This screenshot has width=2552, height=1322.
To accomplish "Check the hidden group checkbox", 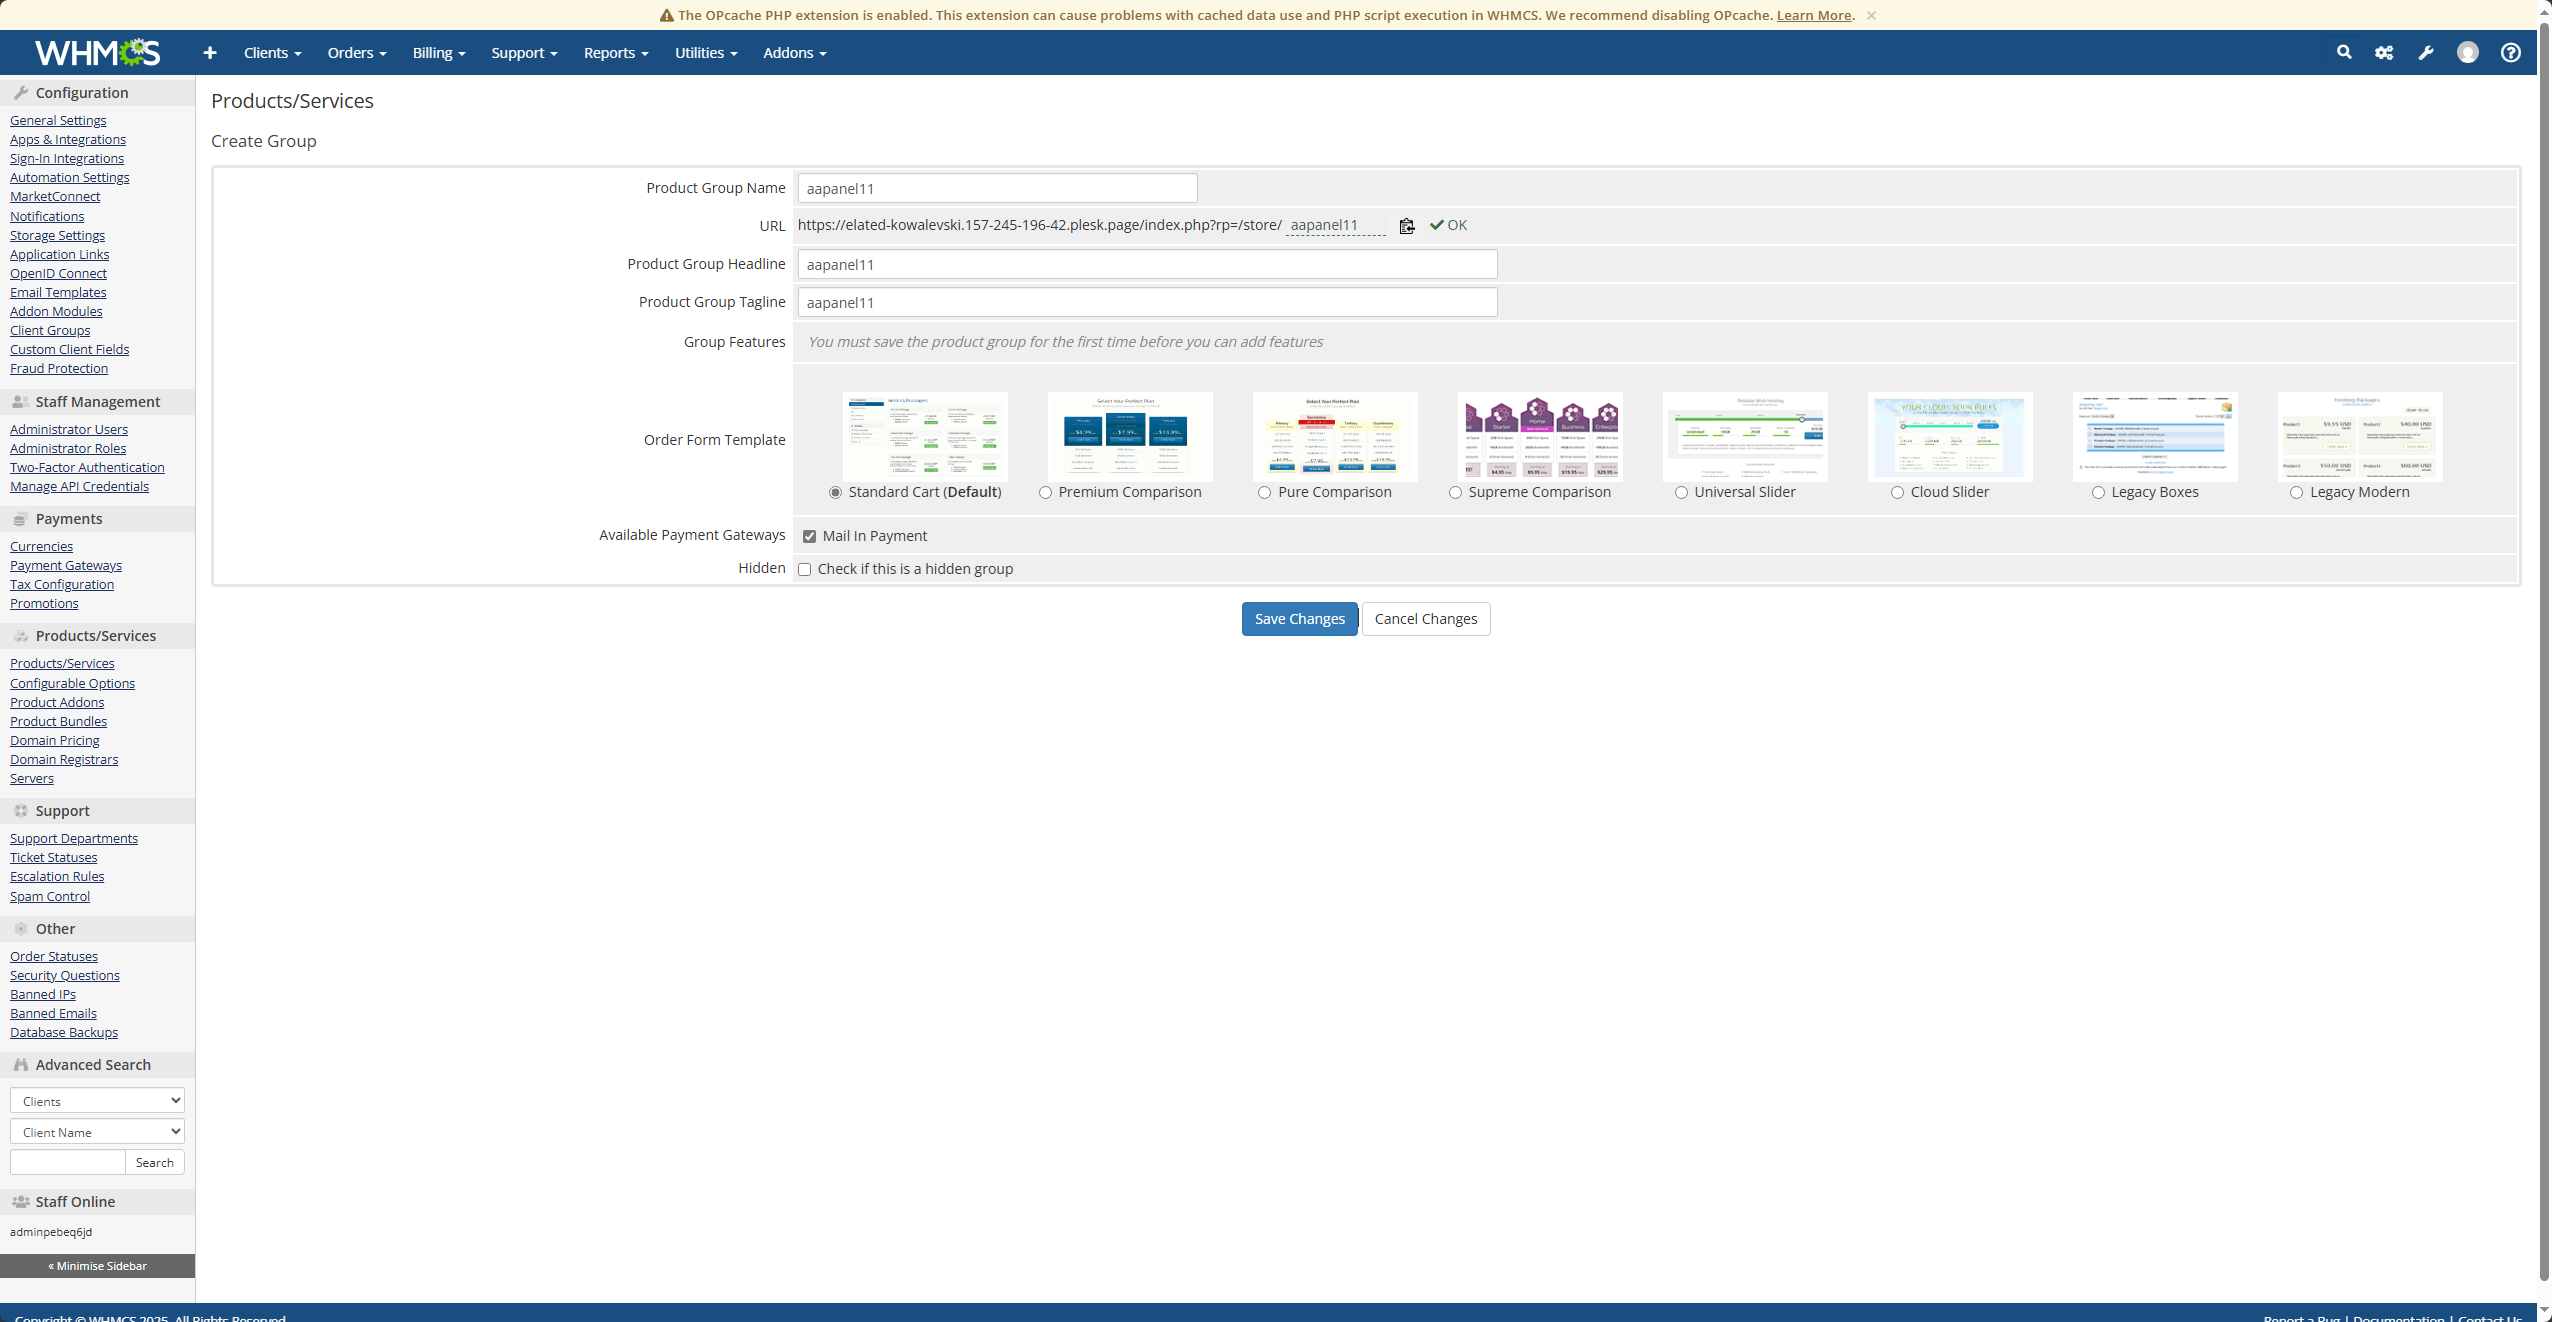I will click(804, 570).
